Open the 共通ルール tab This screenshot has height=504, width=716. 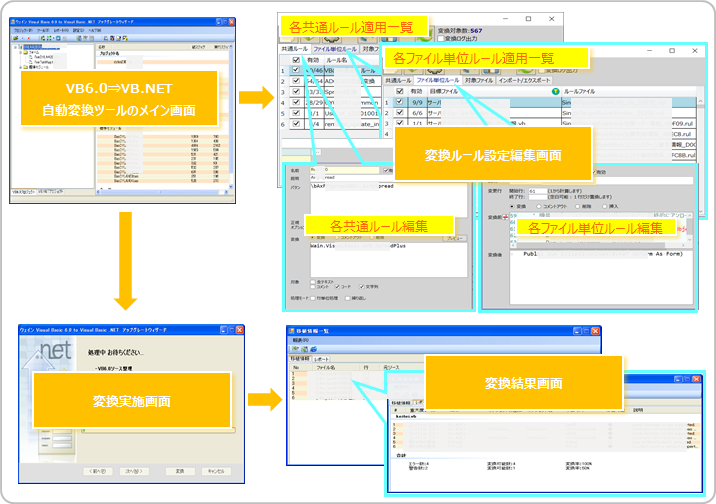[x=294, y=48]
